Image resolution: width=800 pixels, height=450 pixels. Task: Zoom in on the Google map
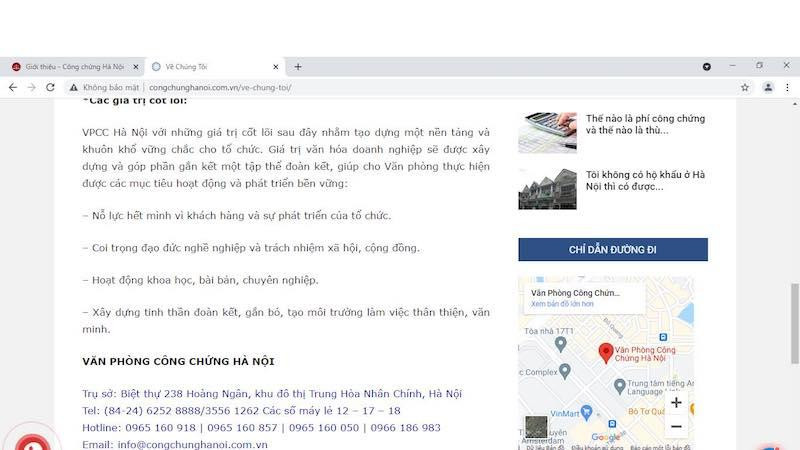click(x=676, y=403)
